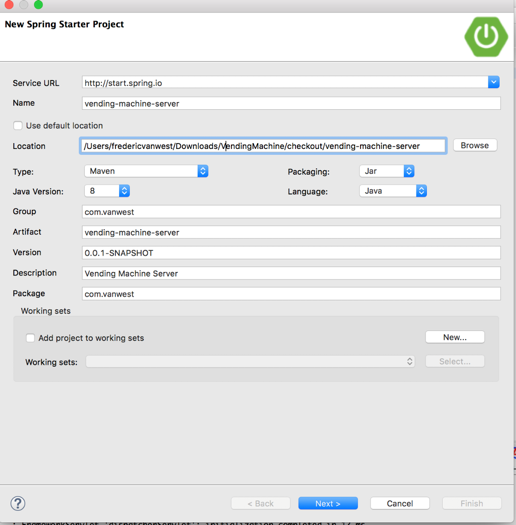Open the Language dropdown showing Java

coord(393,191)
